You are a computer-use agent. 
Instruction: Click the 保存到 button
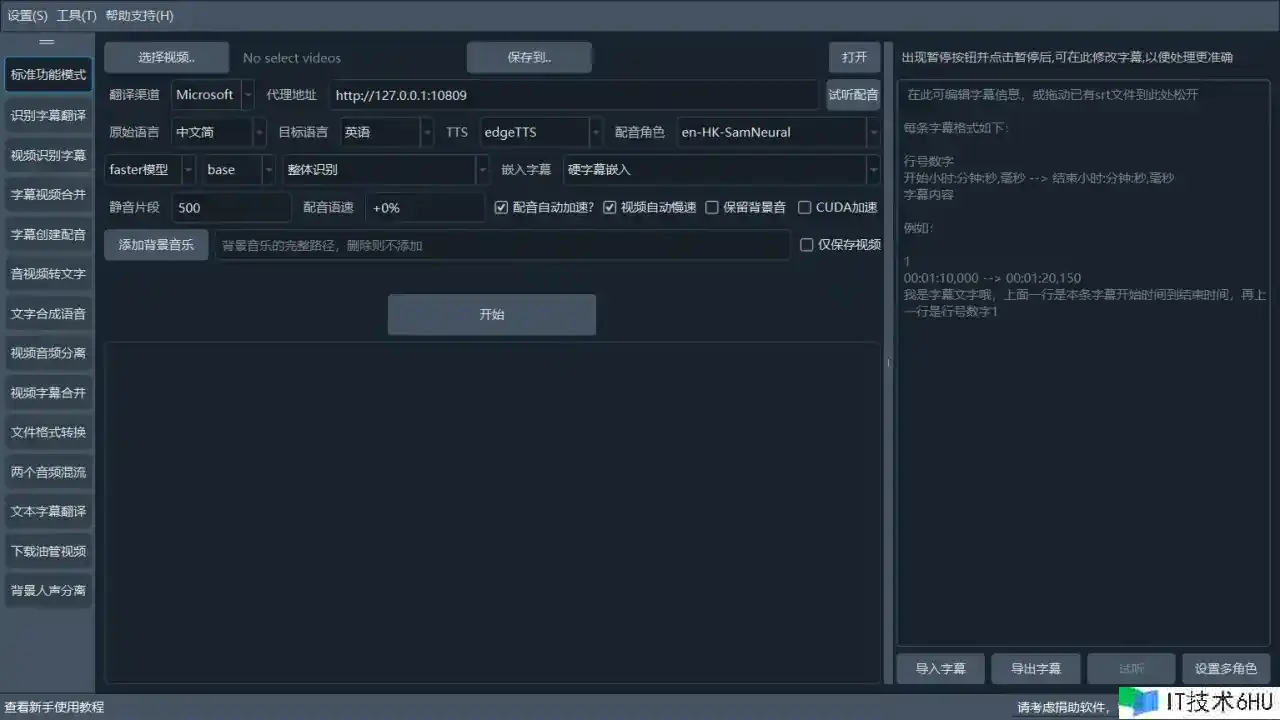pyautogui.click(x=529, y=57)
